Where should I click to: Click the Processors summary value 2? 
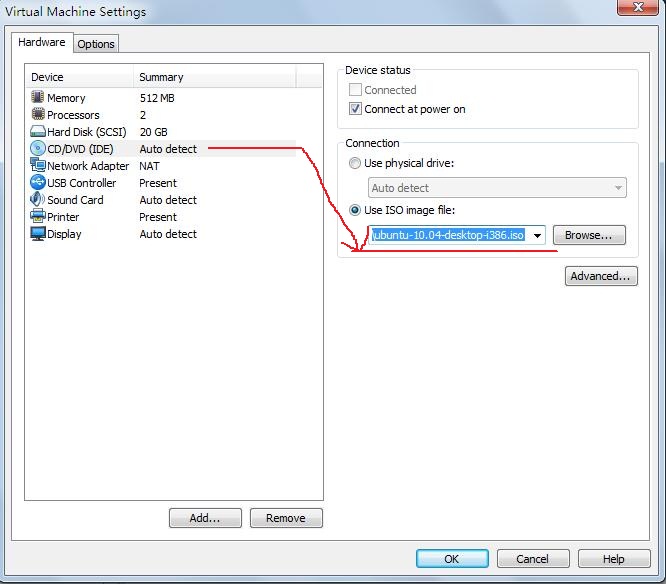pos(143,115)
